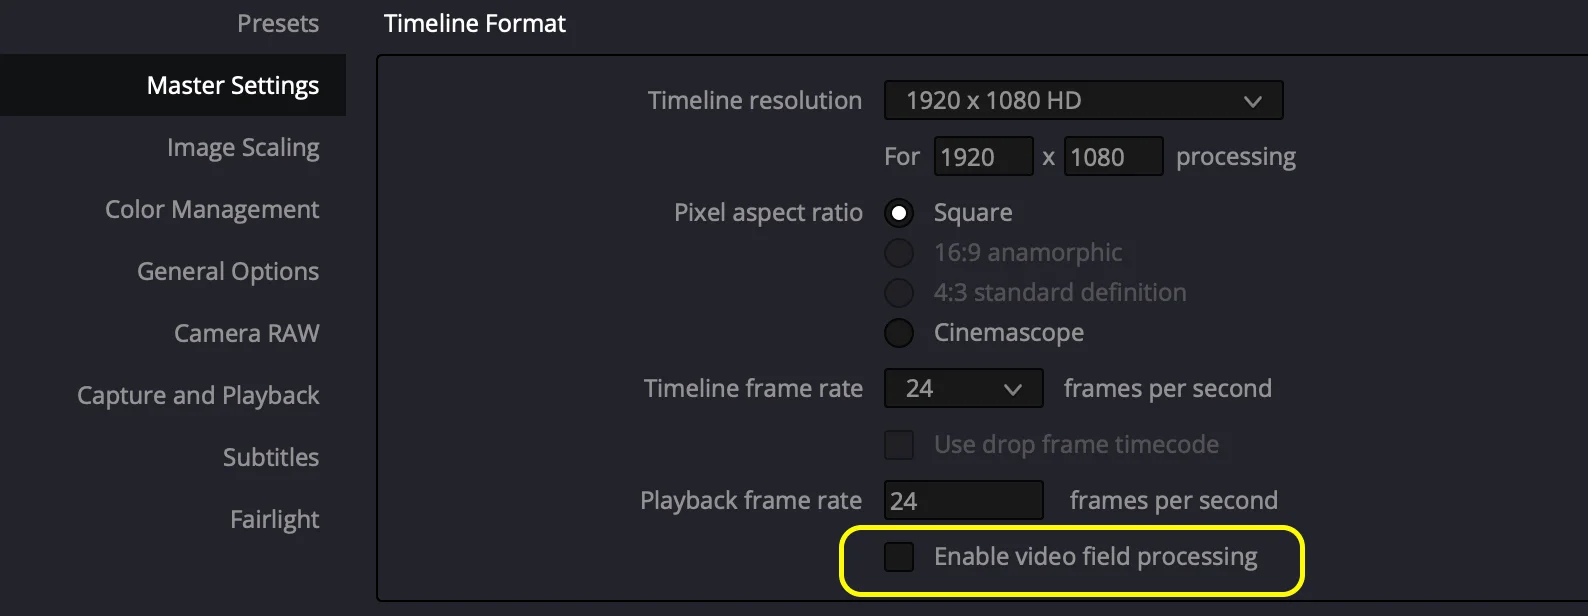Viewport: 1588px width, 616px height.
Task: Select the Square pixel aspect ratio
Action: click(899, 213)
